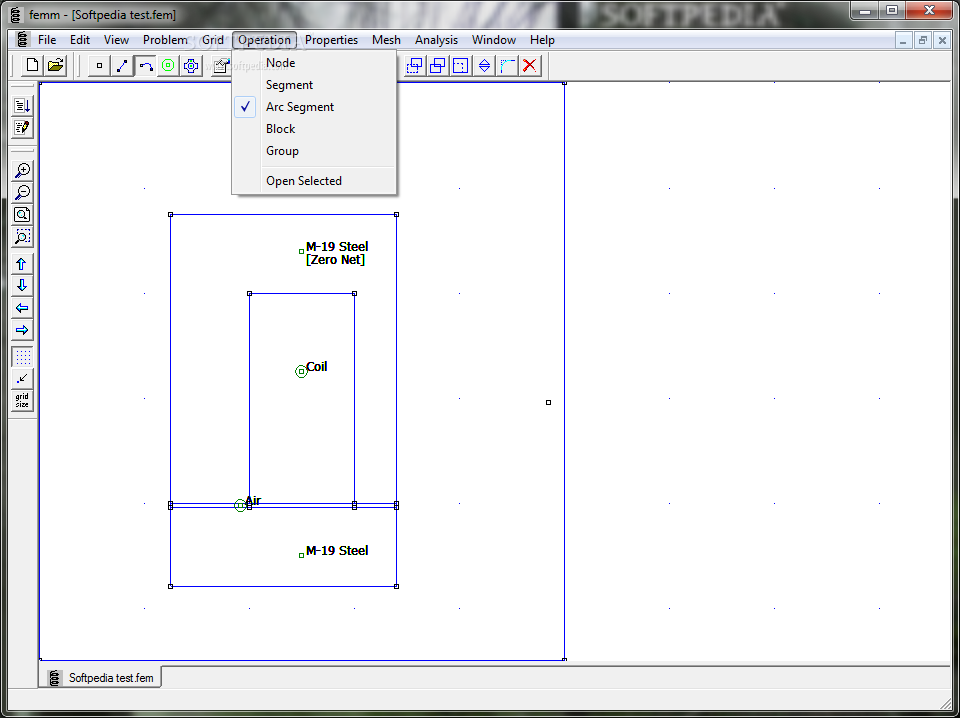Click the scale selected objects icon
The width and height of the screenshot is (960, 718).
click(x=460, y=65)
